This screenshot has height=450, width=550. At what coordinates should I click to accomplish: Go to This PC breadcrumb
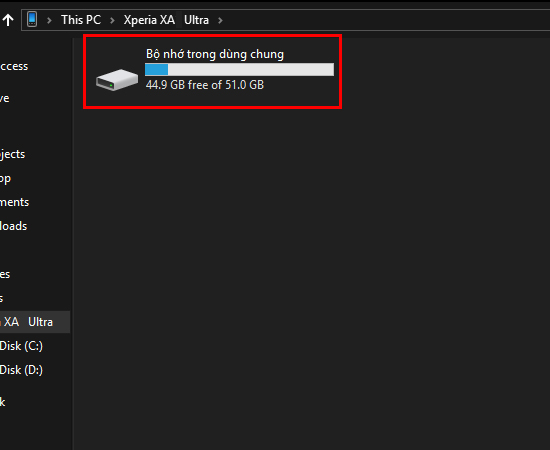coord(81,20)
